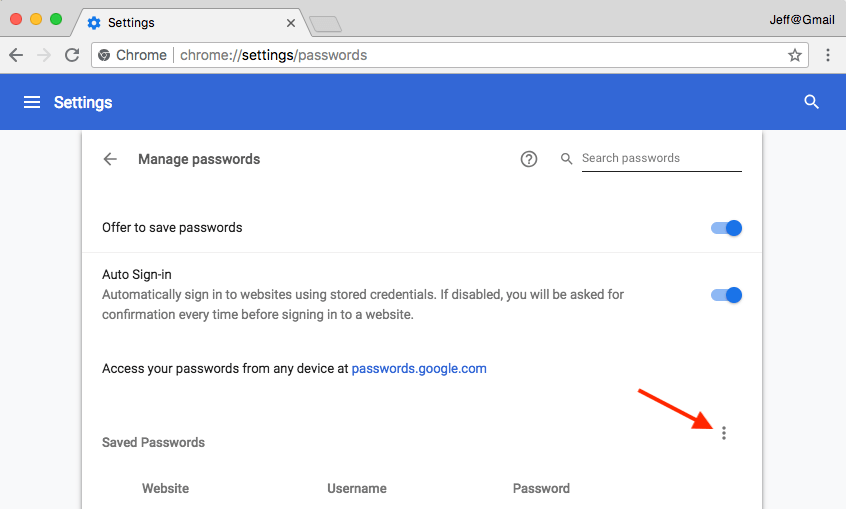This screenshot has height=509, width=846.
Task: Open a new tab
Action: click(325, 24)
